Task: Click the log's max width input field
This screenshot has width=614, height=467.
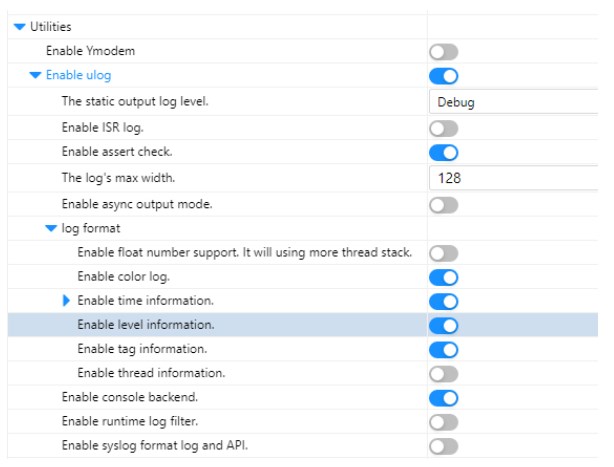Action: (x=515, y=178)
